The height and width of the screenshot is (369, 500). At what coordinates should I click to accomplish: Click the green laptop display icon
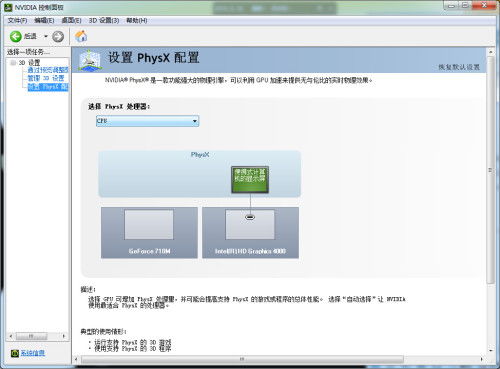[250, 180]
